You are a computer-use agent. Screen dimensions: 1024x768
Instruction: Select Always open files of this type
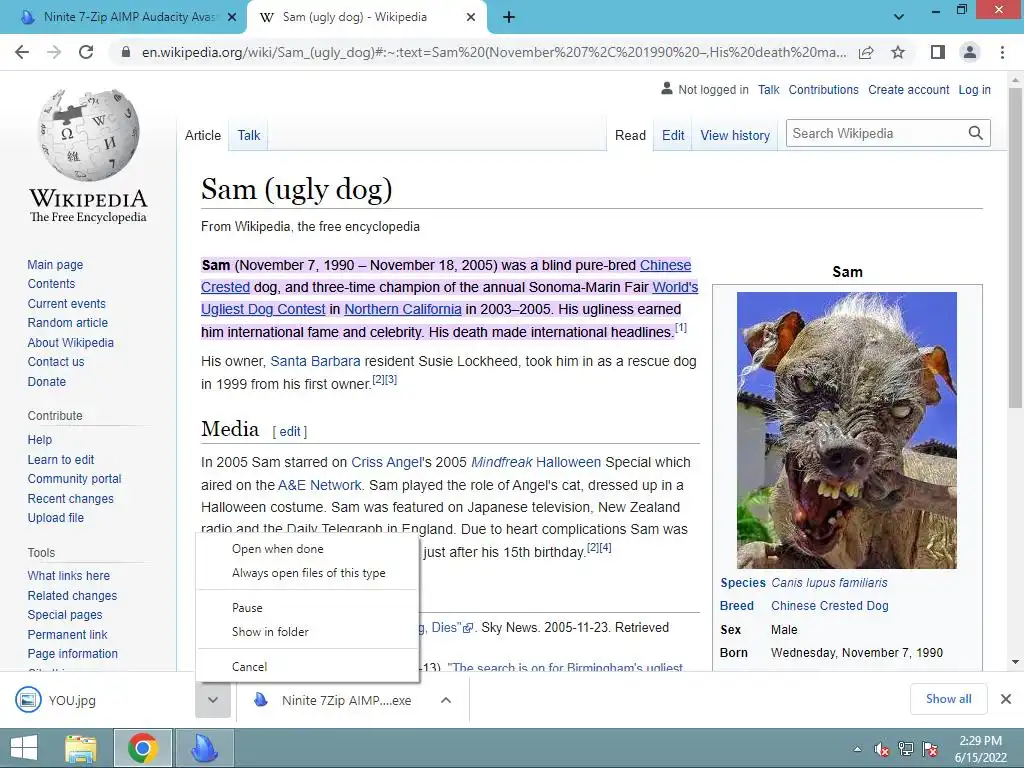(308, 573)
